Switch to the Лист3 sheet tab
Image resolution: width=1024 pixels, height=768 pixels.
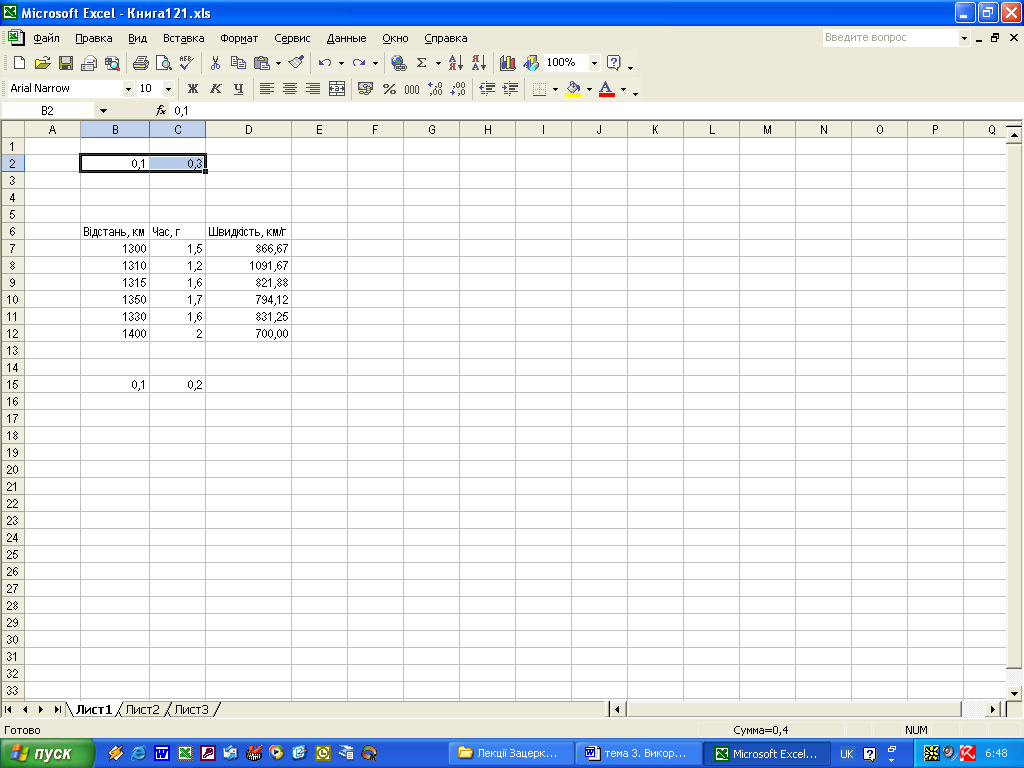coord(191,709)
